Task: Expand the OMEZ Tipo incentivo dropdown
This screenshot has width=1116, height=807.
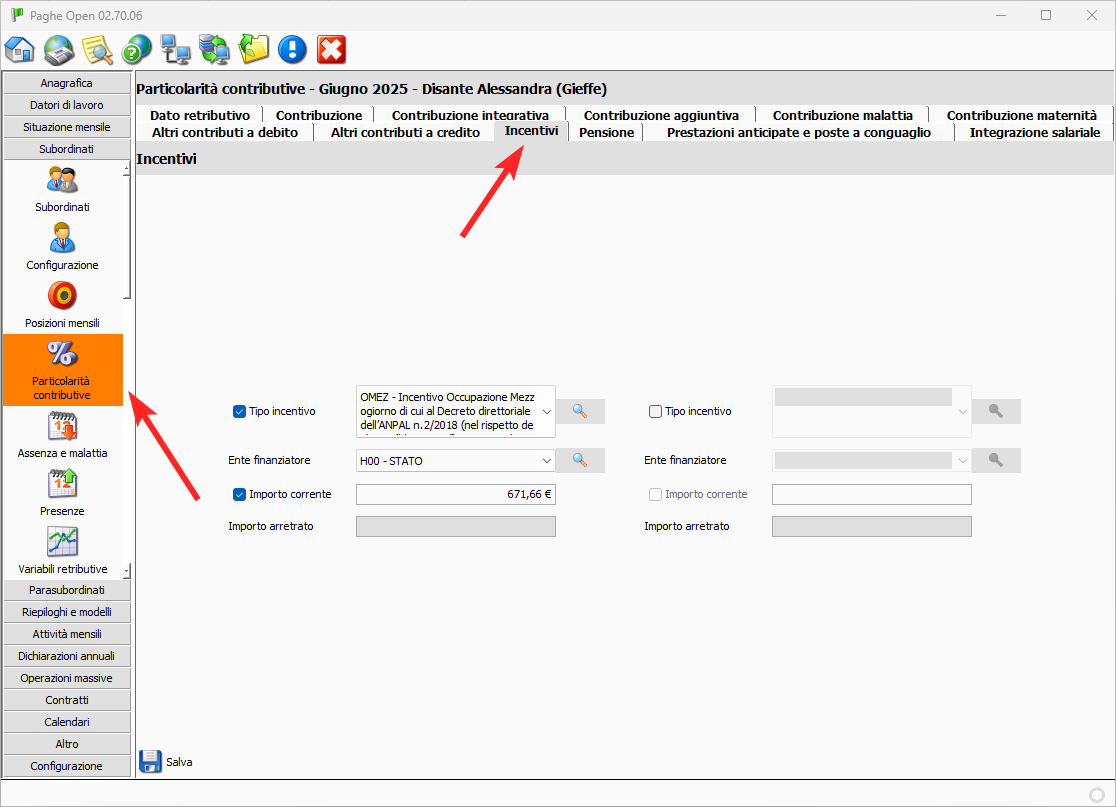Action: click(x=546, y=411)
